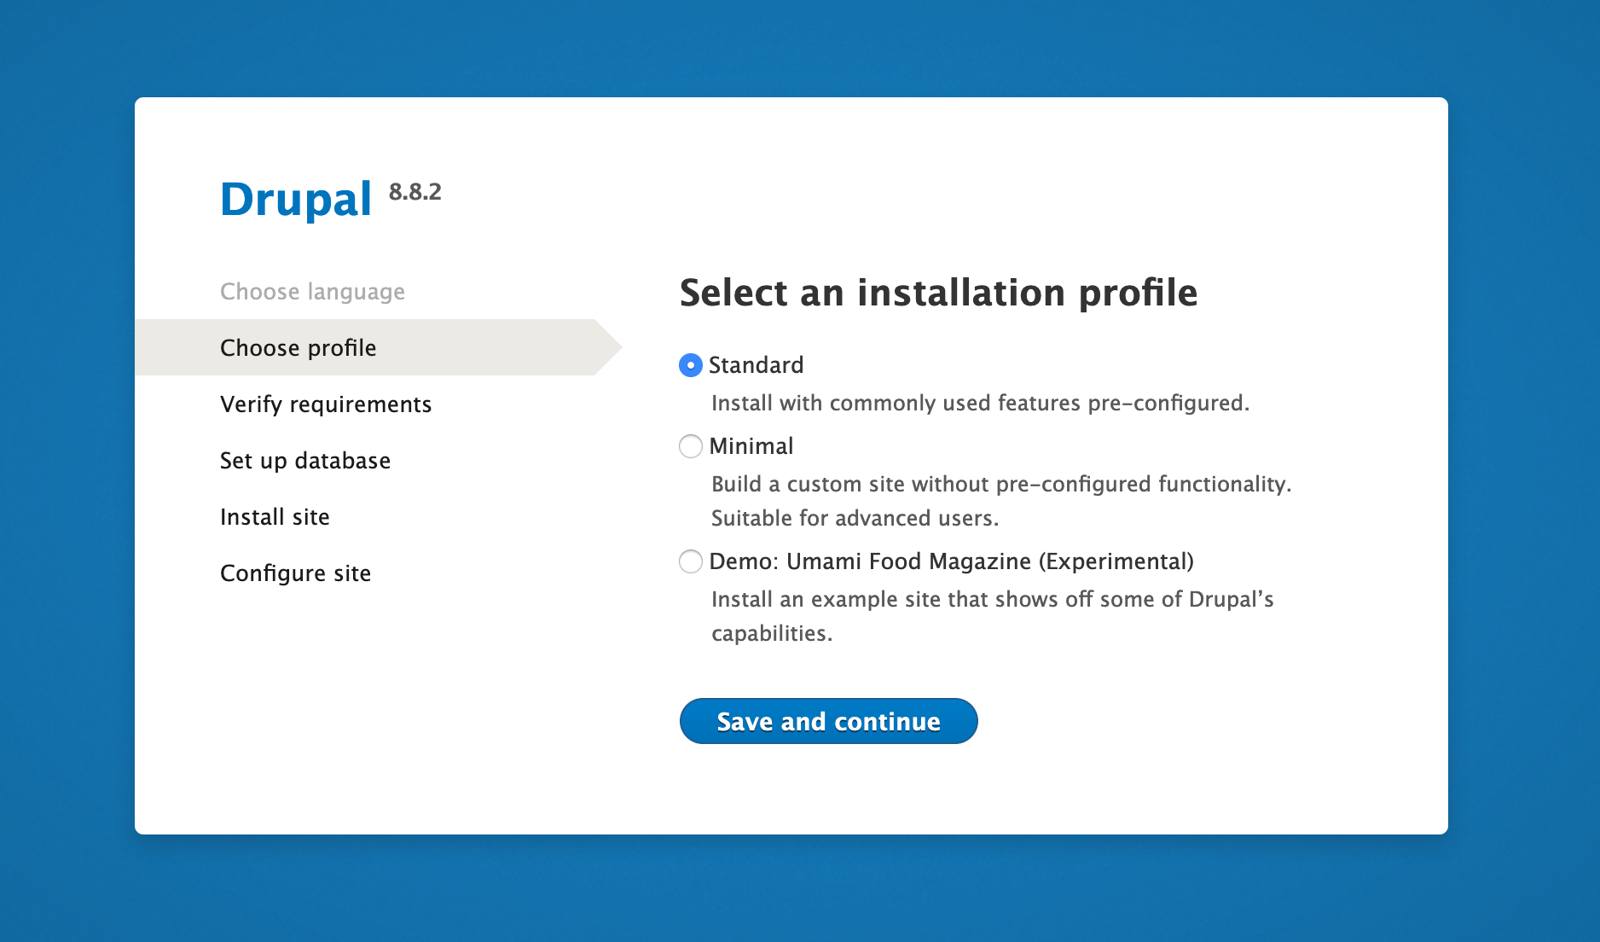
Task: Click the Minimal profile description text
Action: point(1000,484)
